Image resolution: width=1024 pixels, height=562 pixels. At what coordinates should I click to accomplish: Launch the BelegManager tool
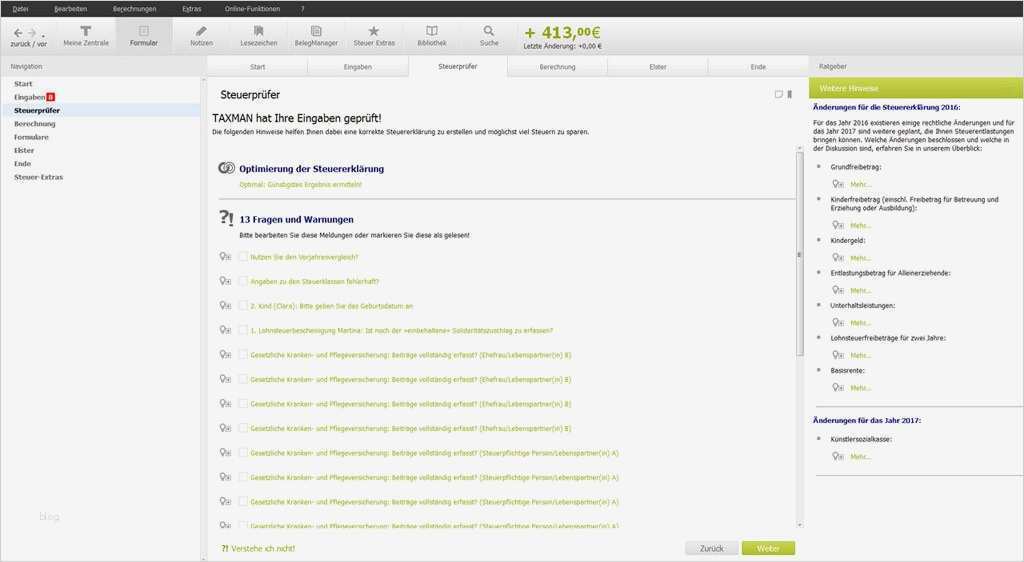(316, 36)
